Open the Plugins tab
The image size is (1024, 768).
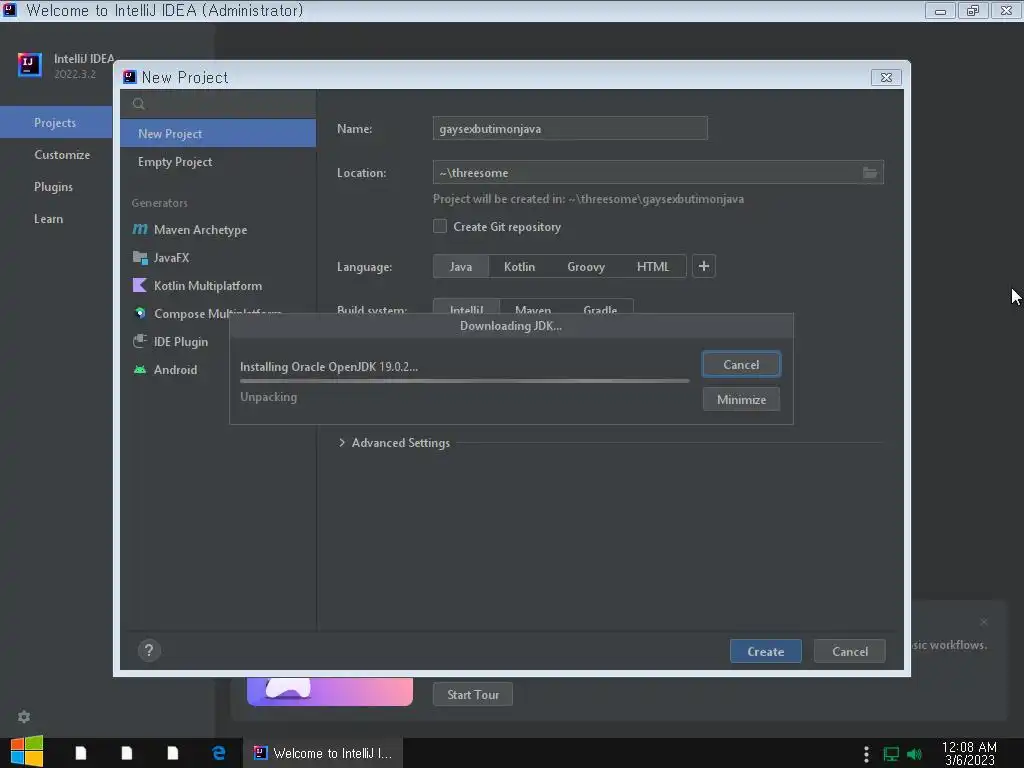[x=56, y=187]
